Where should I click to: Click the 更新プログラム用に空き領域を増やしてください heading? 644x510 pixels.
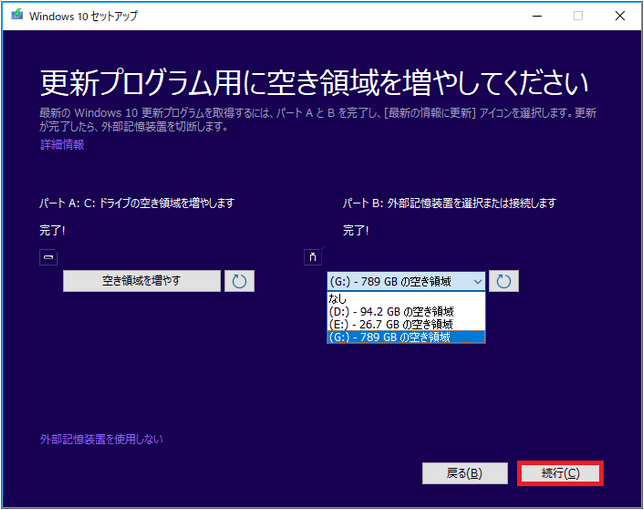[x=314, y=82]
